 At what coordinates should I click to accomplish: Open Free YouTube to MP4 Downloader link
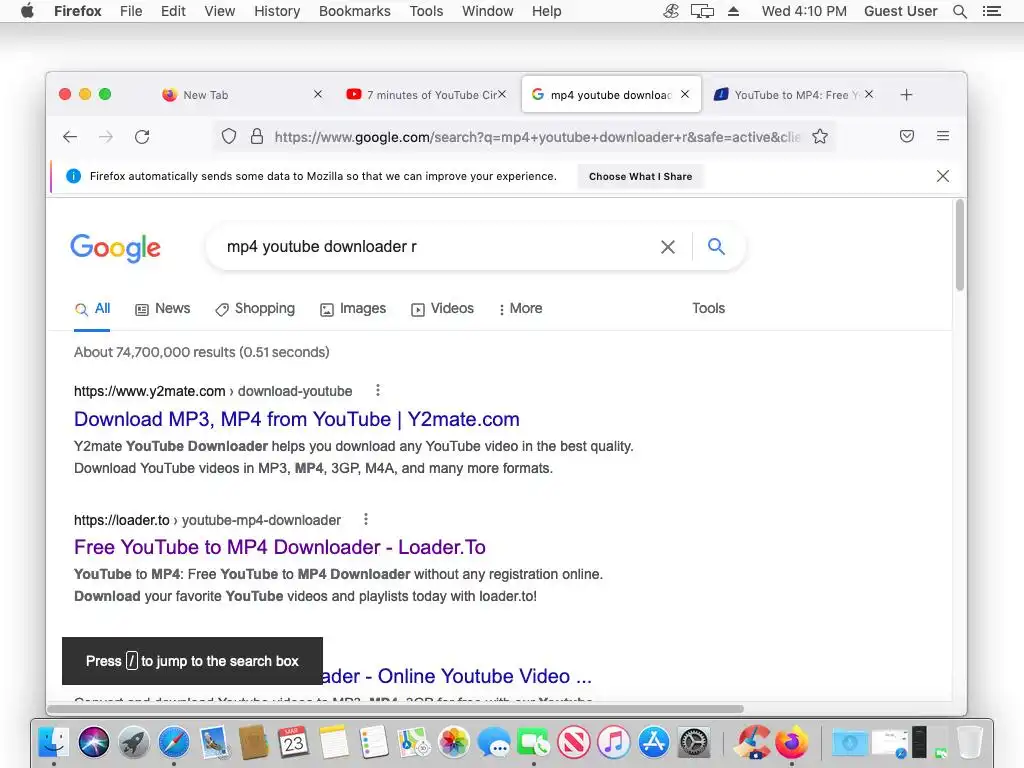(280, 547)
